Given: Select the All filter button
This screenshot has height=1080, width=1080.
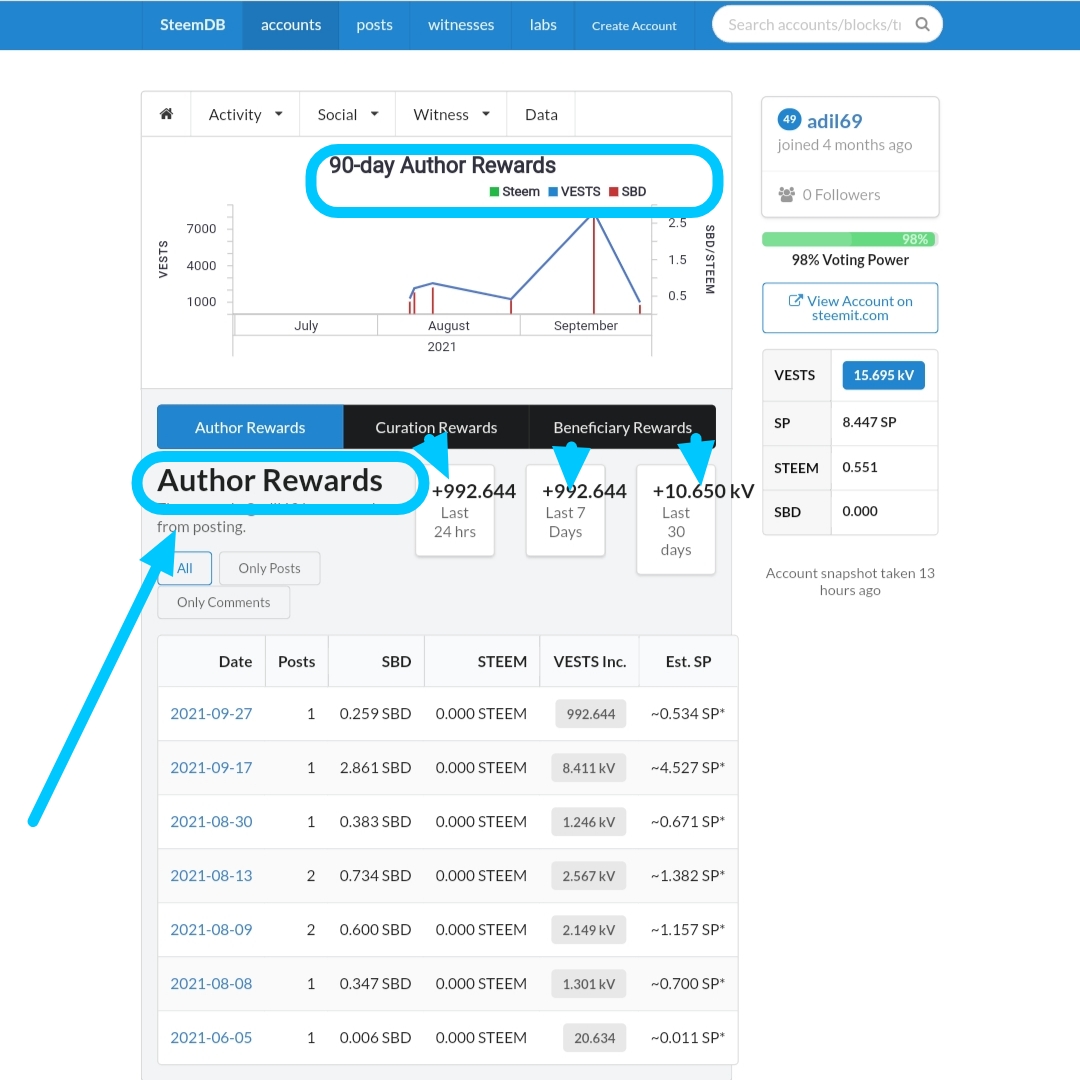Looking at the screenshot, I should point(185,568).
